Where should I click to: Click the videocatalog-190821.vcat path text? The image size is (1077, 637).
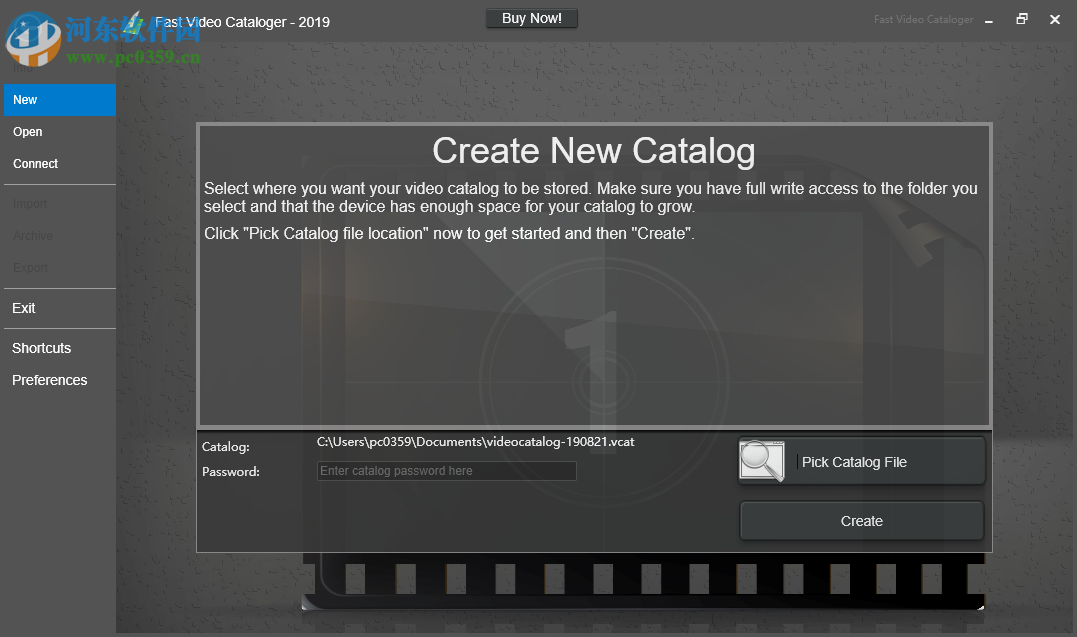[475, 441]
